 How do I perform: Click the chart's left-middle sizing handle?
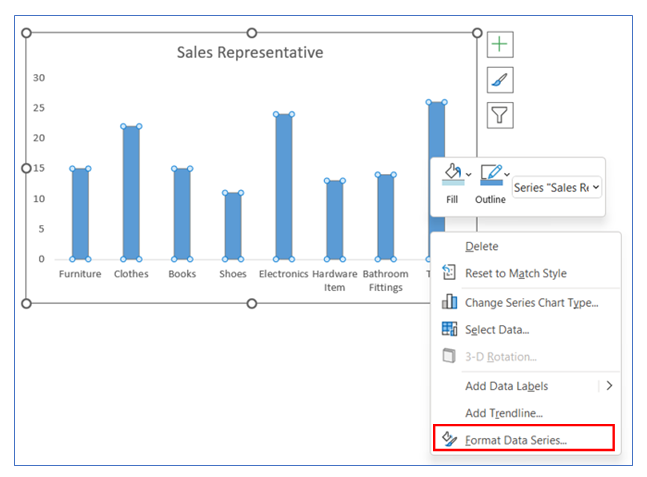click(26, 168)
